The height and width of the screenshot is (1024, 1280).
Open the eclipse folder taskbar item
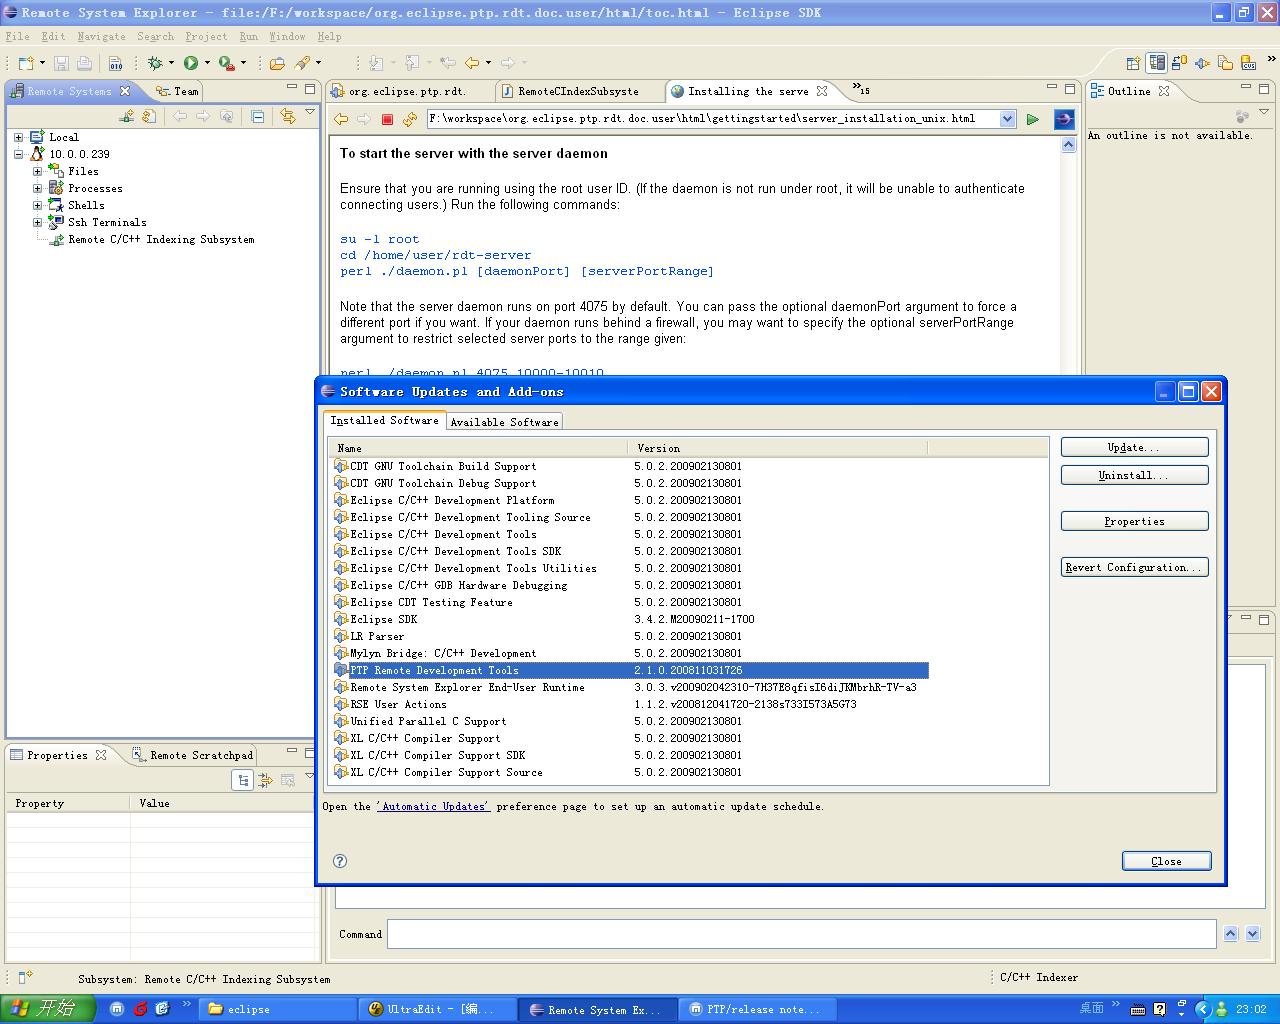click(x=278, y=1010)
